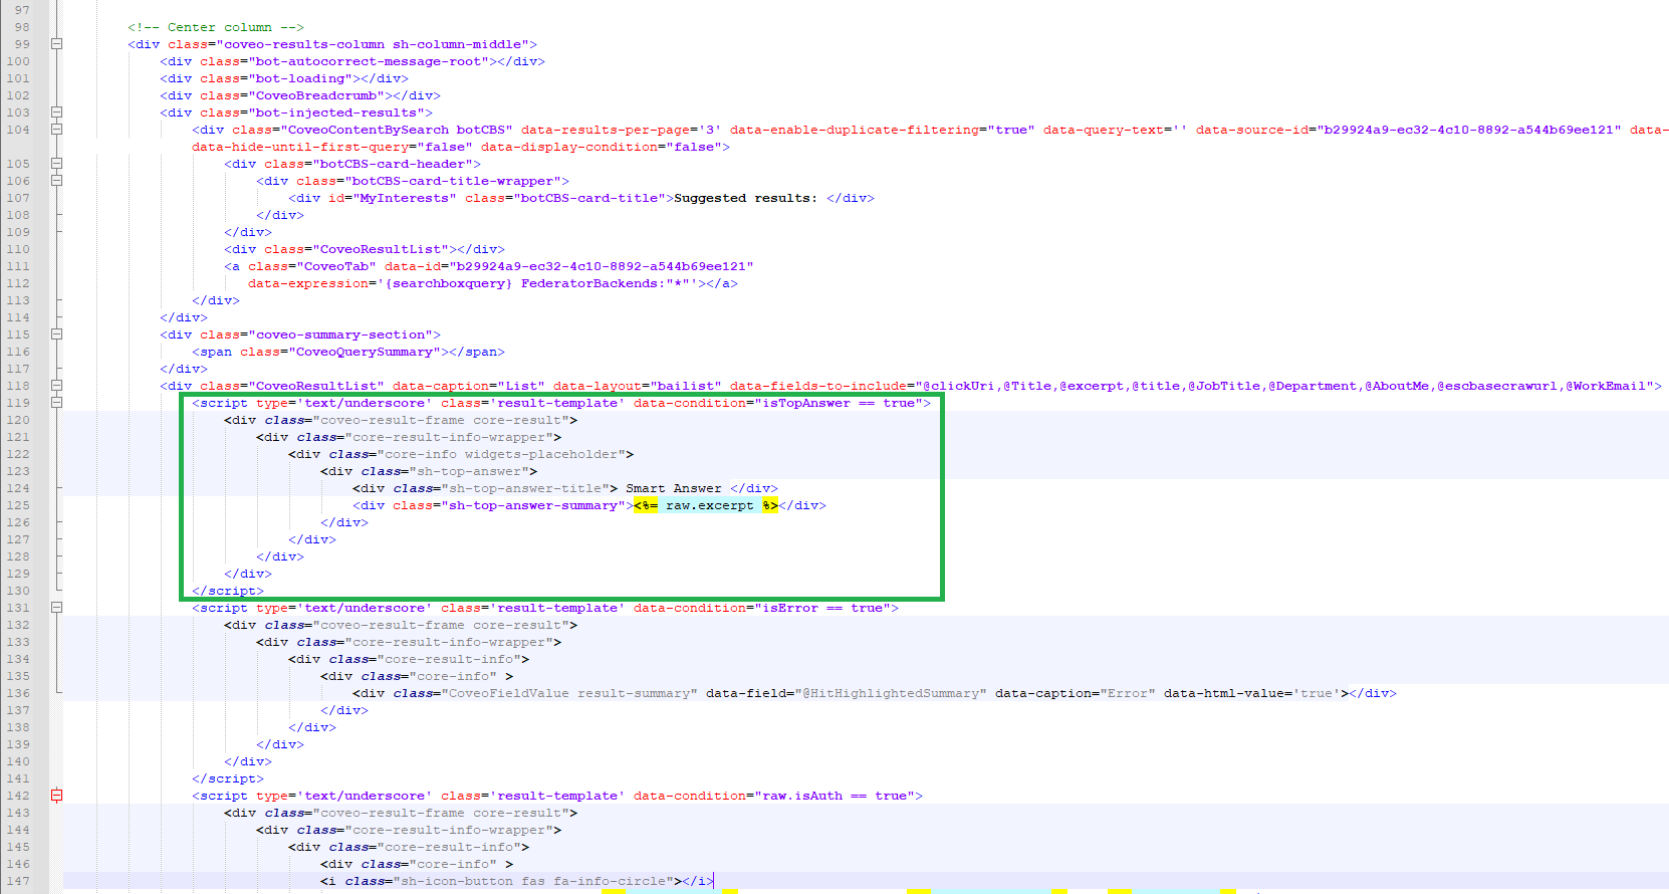The width and height of the screenshot is (1669, 894).
Task: Fold the botCBS-card-title-wrapper block at line 106
Action: pyautogui.click(x=57, y=181)
